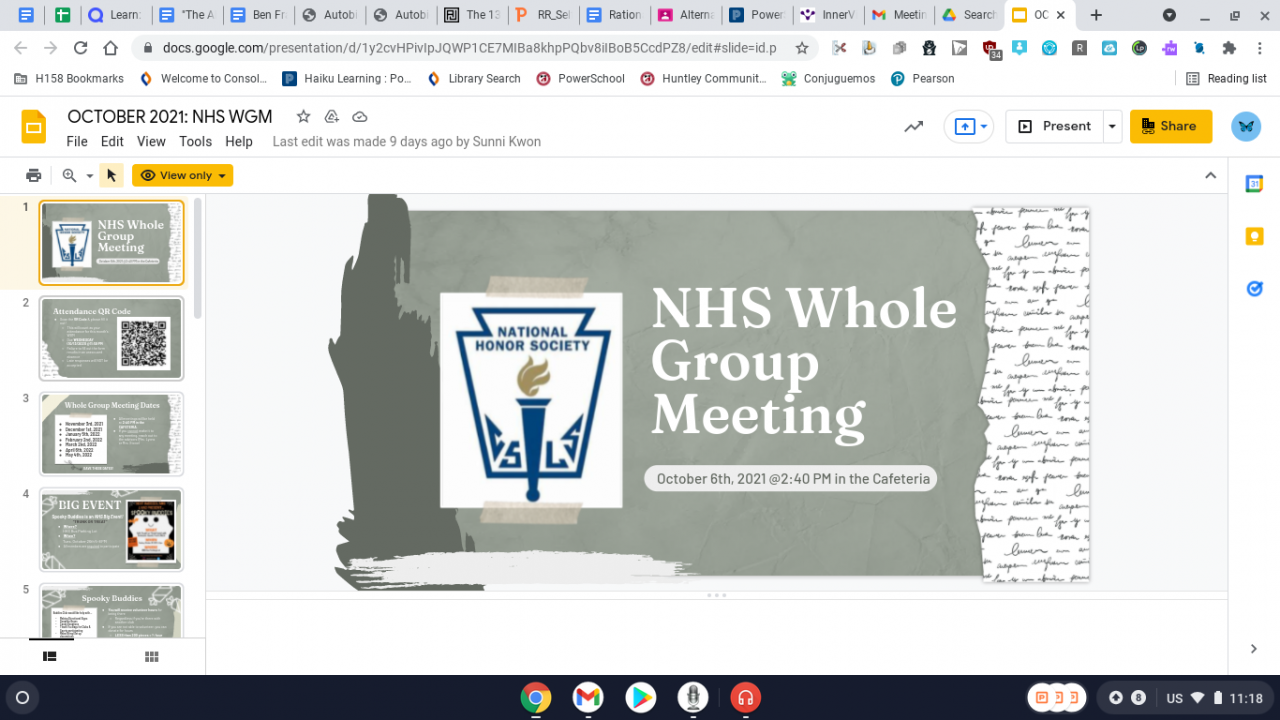The width and height of the screenshot is (1280, 720).
Task: Open the Library Search bookmark
Action: point(474,79)
